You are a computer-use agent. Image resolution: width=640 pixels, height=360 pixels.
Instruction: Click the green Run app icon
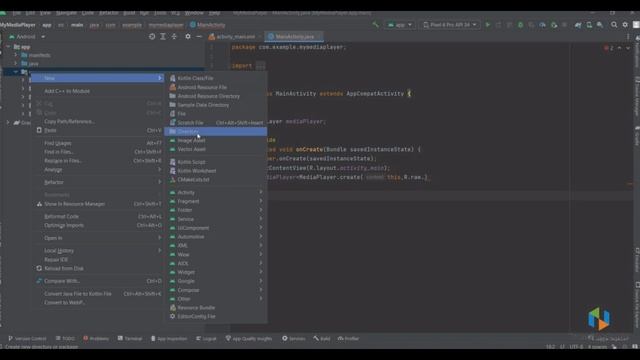(x=487, y=25)
